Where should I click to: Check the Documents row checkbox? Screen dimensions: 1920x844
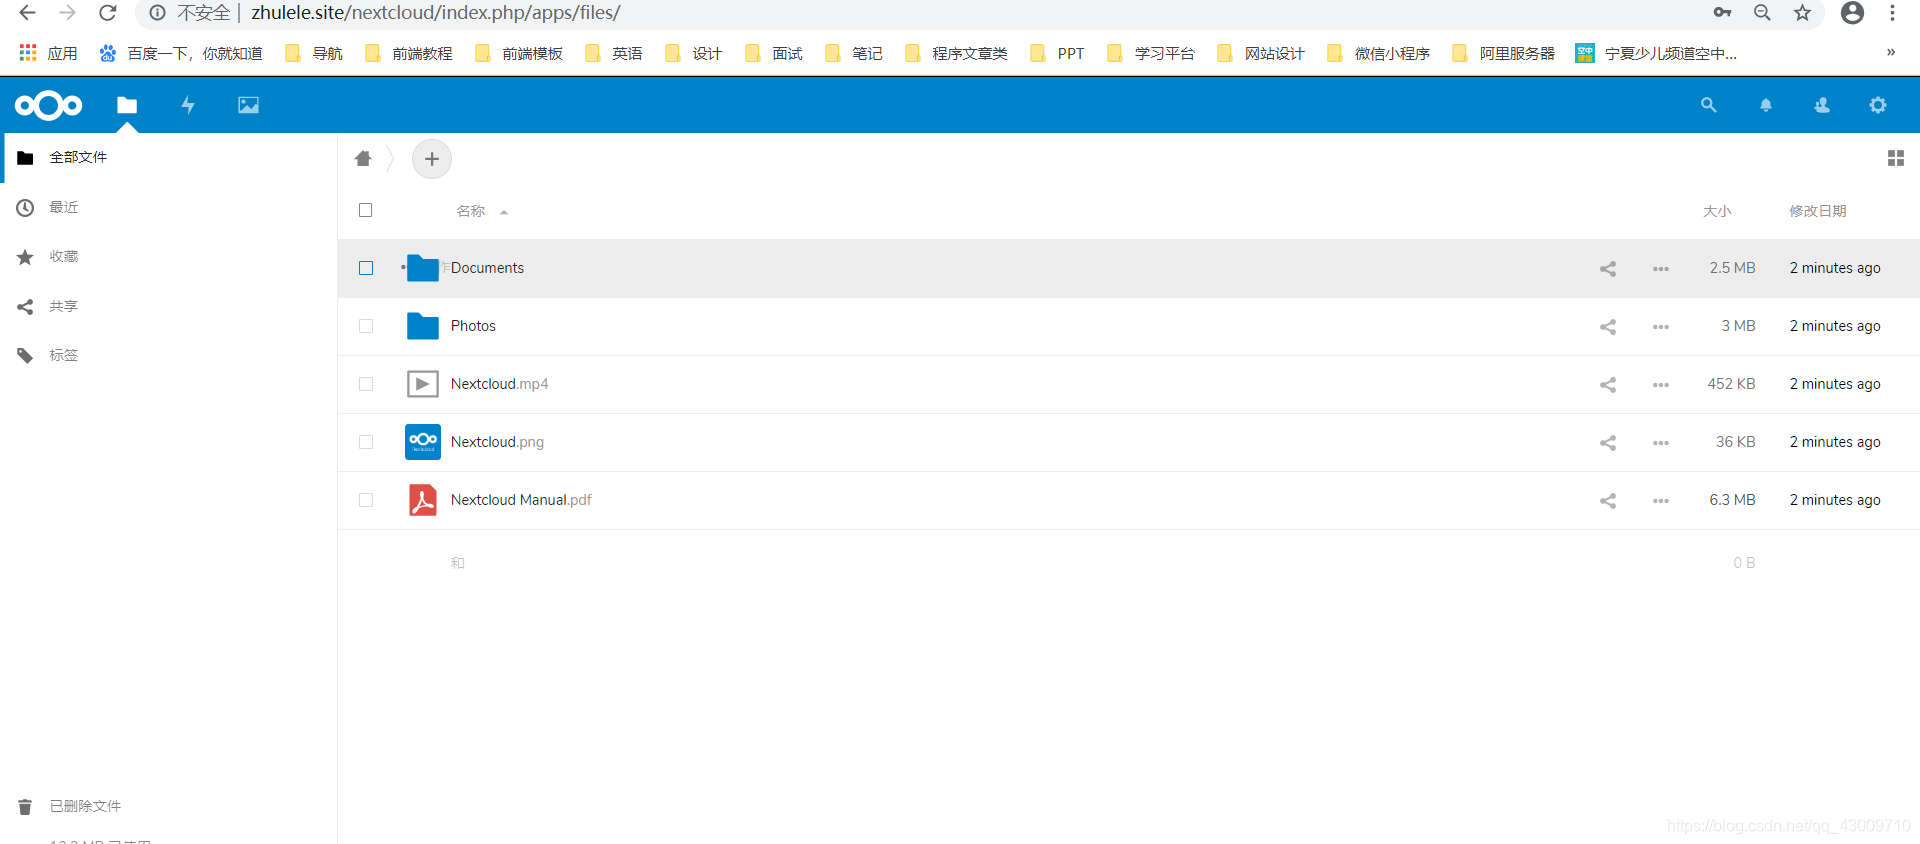[366, 268]
